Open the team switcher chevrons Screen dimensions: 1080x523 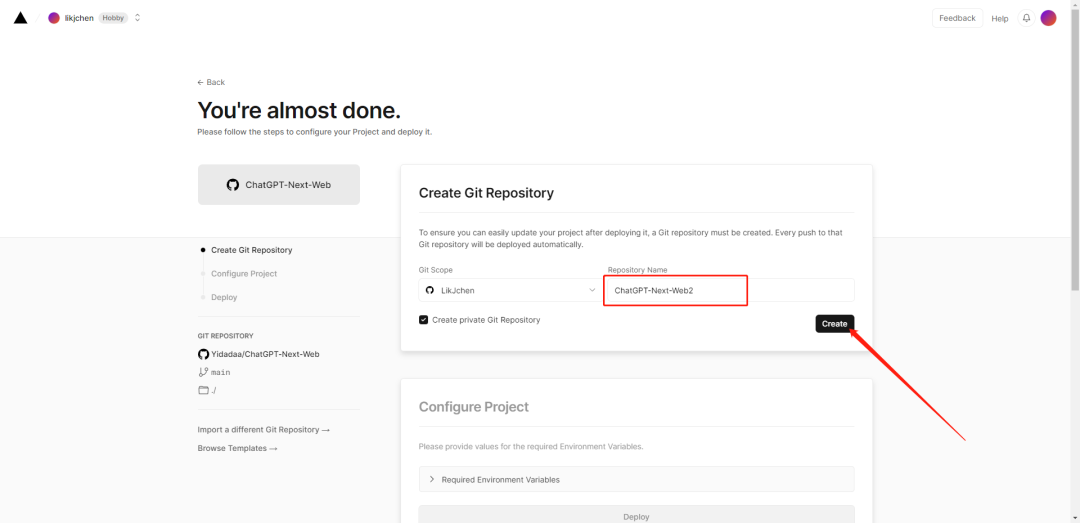pyautogui.click(x=137, y=18)
